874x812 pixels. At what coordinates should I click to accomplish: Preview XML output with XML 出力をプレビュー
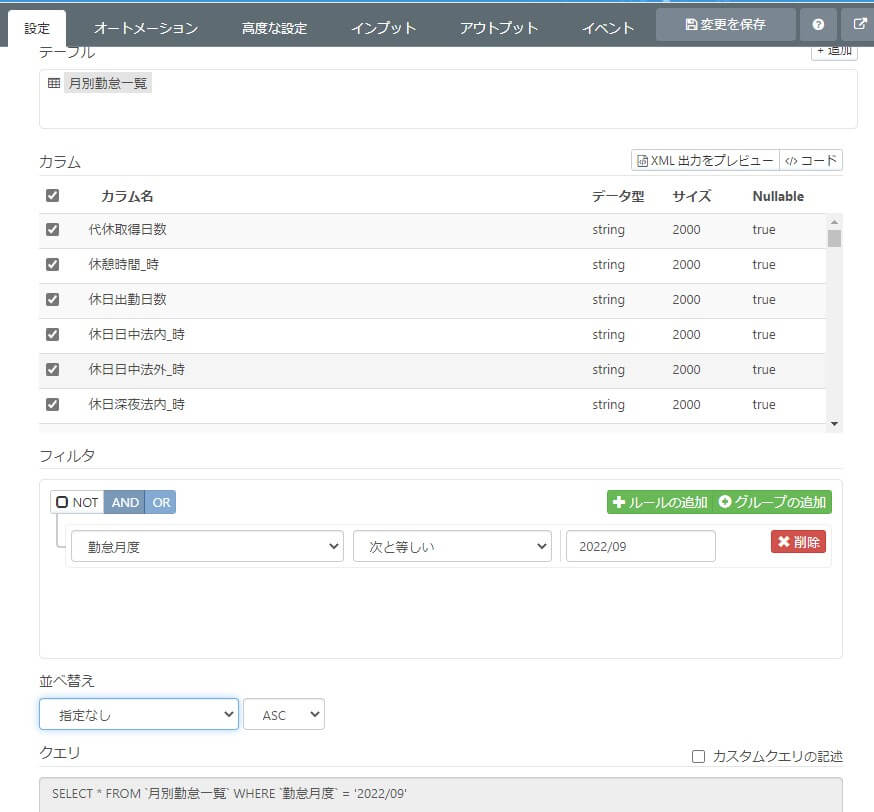coord(705,161)
